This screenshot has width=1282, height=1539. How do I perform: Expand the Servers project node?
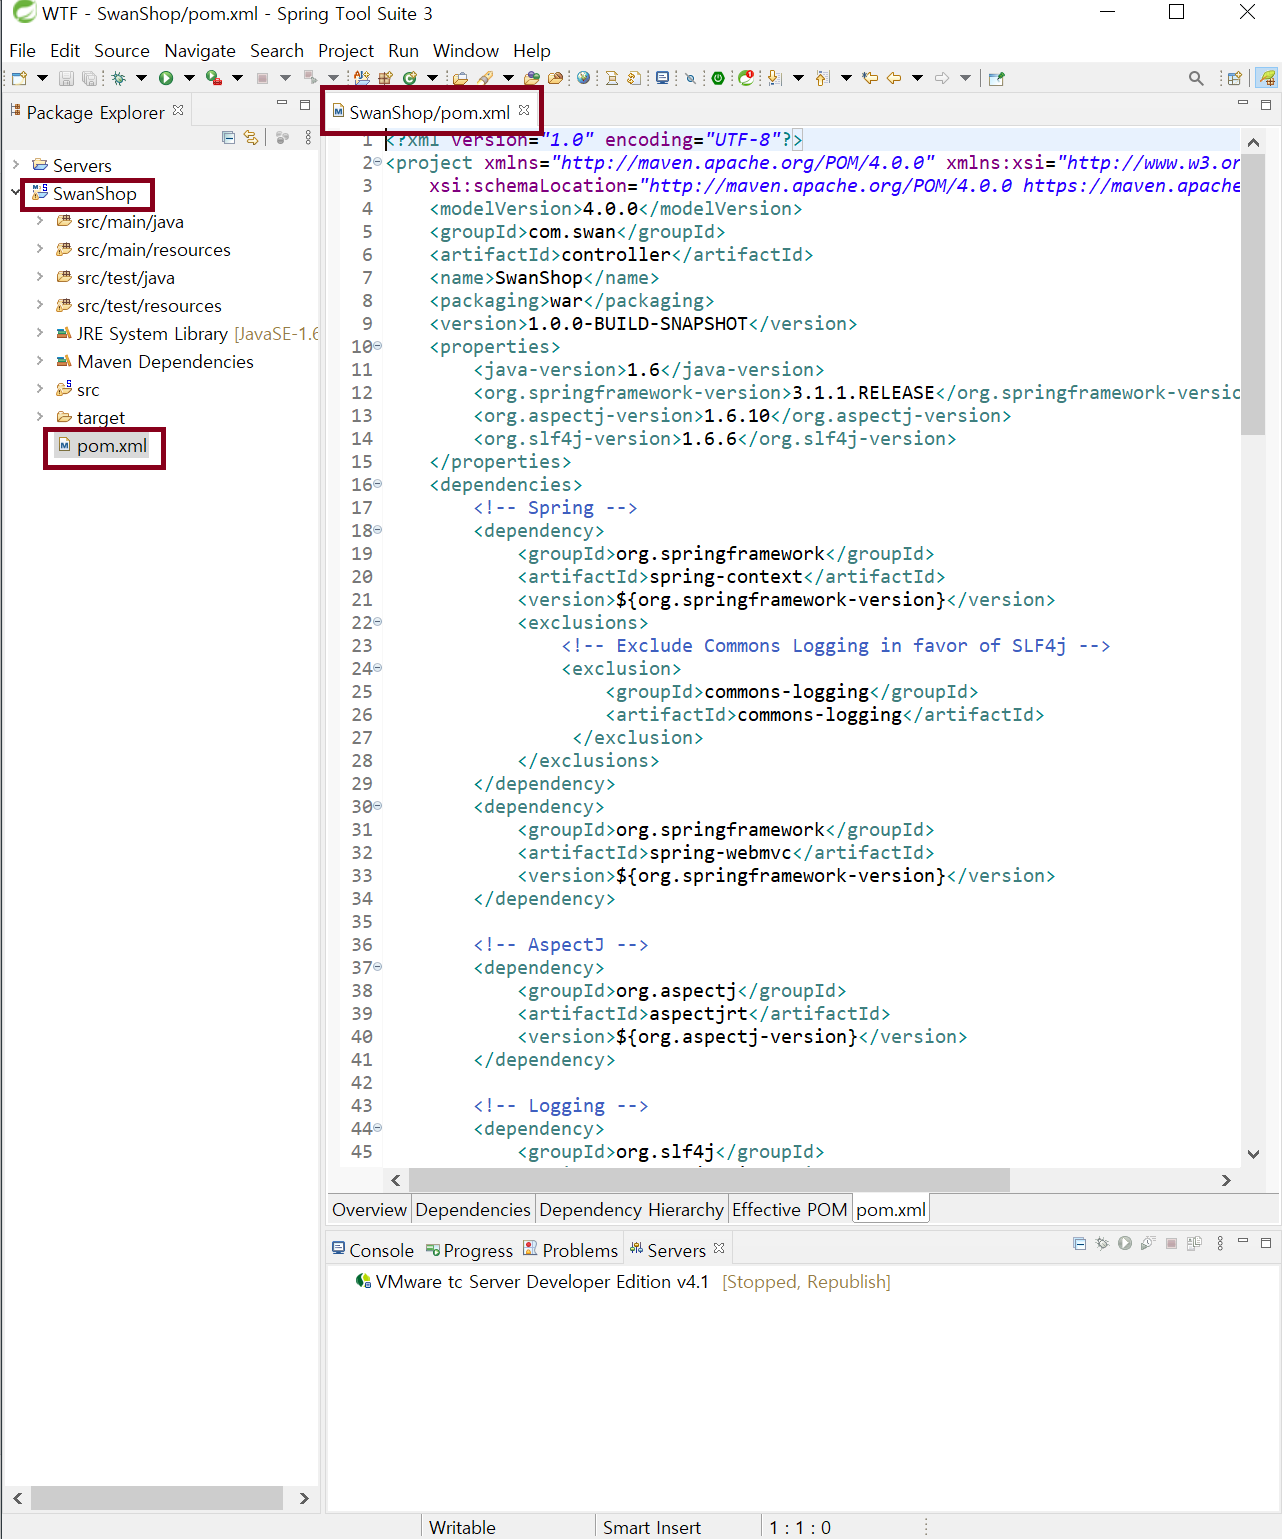(x=16, y=165)
